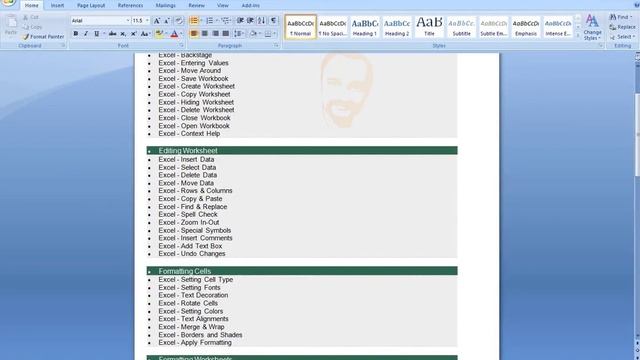This screenshot has width=640, height=360.
Task: Click the Copy icon
Action: pyautogui.click(x=26, y=27)
